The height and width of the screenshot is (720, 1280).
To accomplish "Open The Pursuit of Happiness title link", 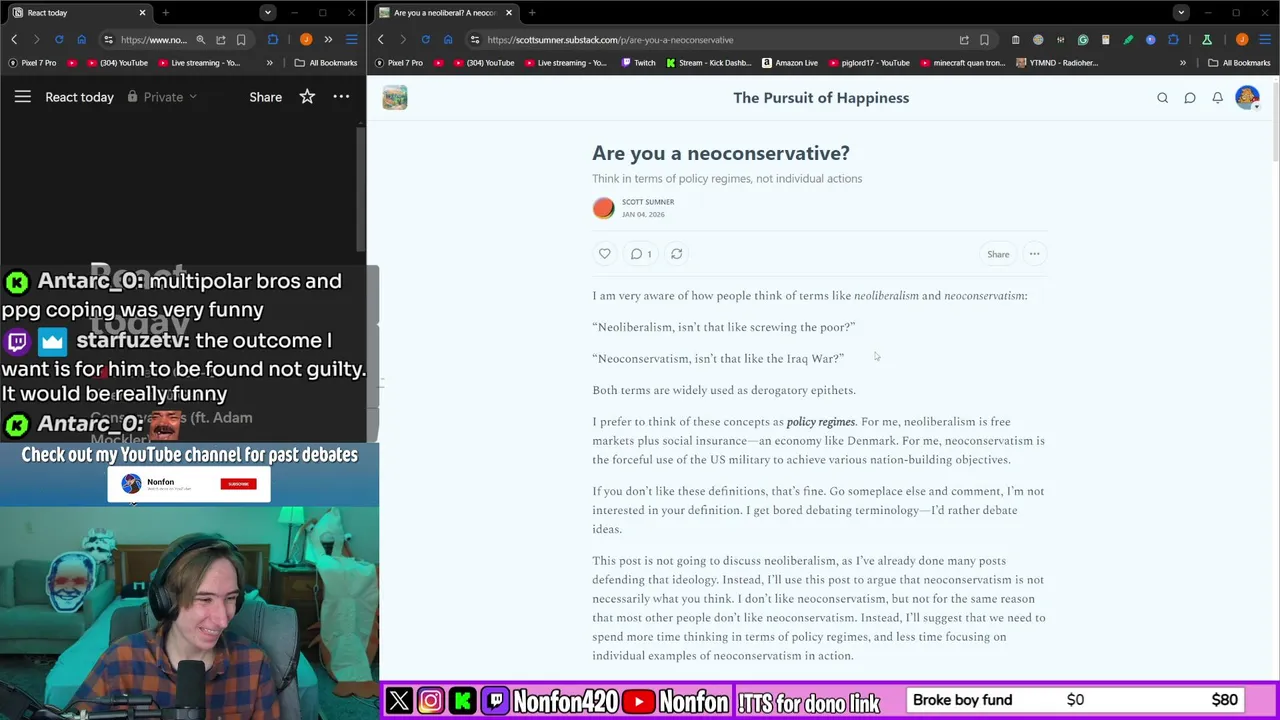I will pyautogui.click(x=821, y=98).
